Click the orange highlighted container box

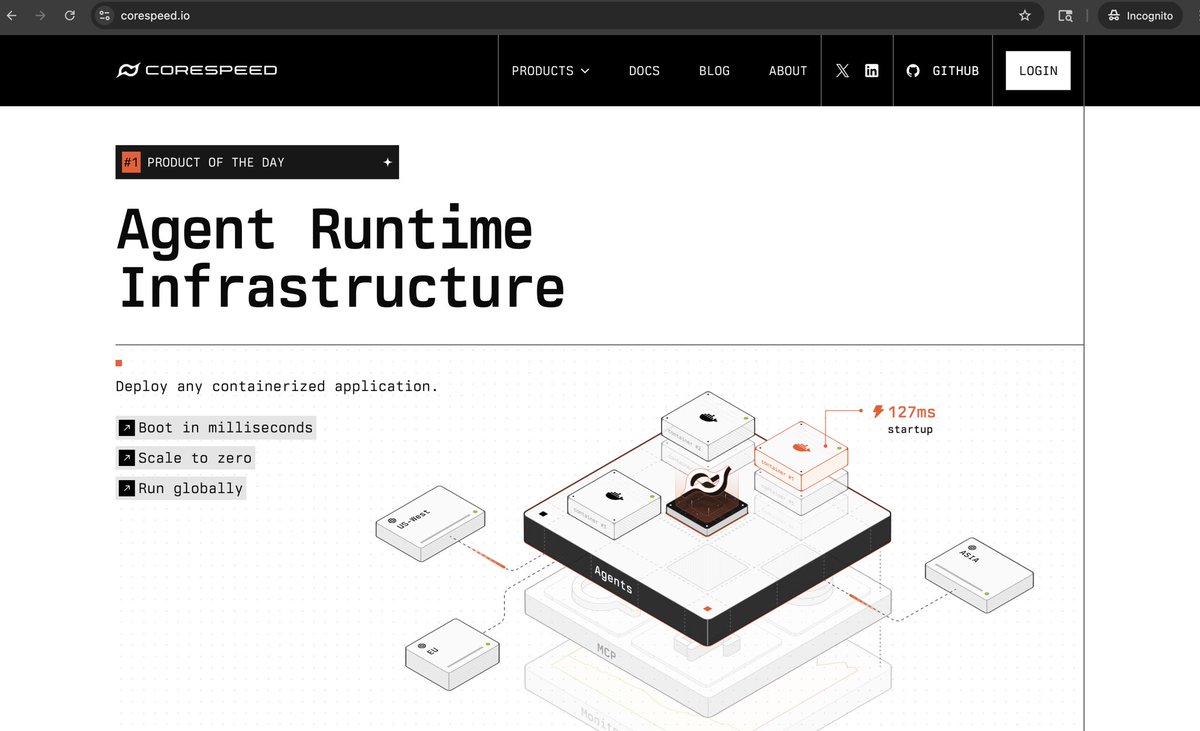(801, 456)
